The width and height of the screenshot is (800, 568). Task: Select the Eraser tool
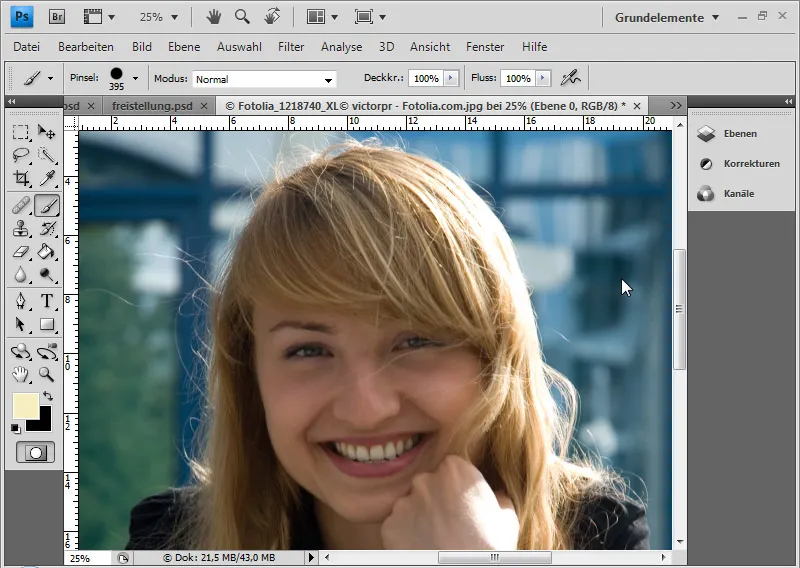point(20,252)
